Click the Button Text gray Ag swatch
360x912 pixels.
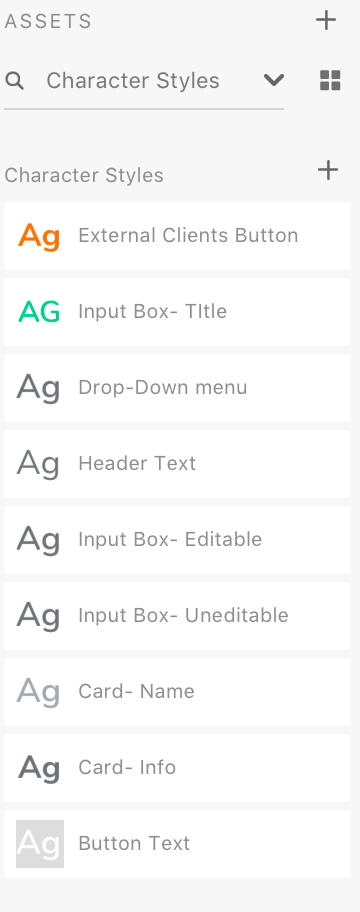click(x=40, y=843)
